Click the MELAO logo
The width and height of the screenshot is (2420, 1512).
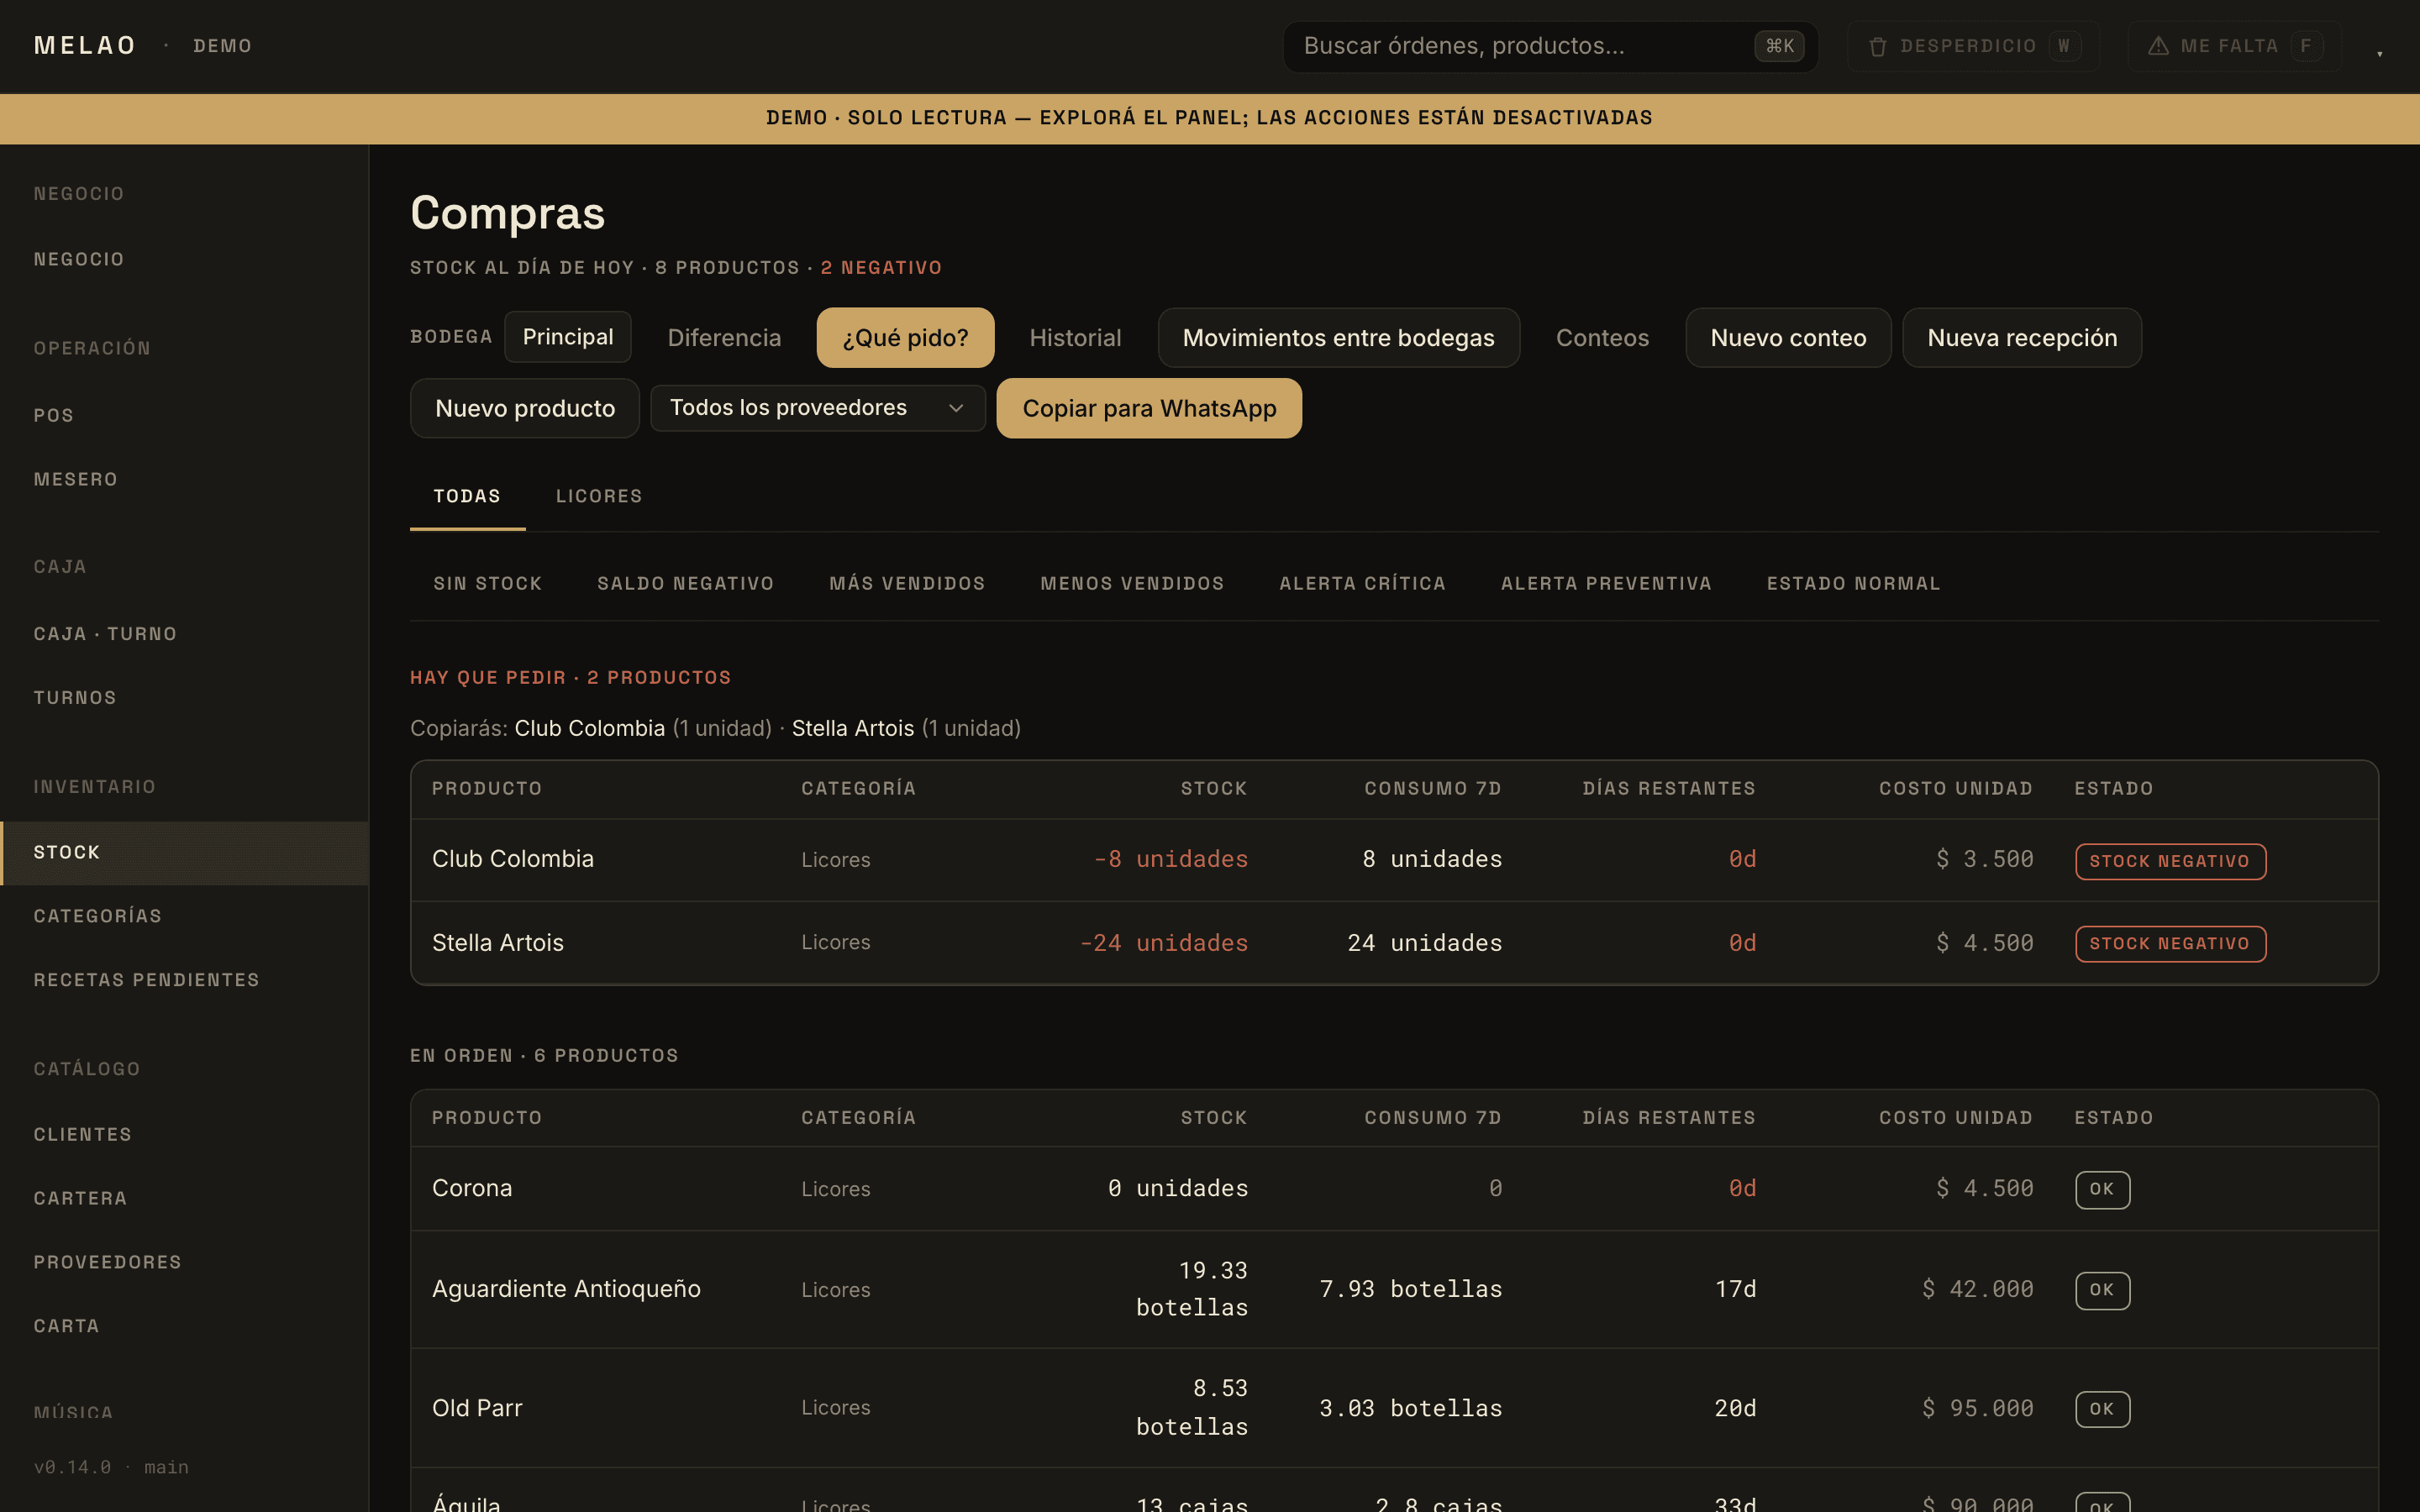[85, 46]
